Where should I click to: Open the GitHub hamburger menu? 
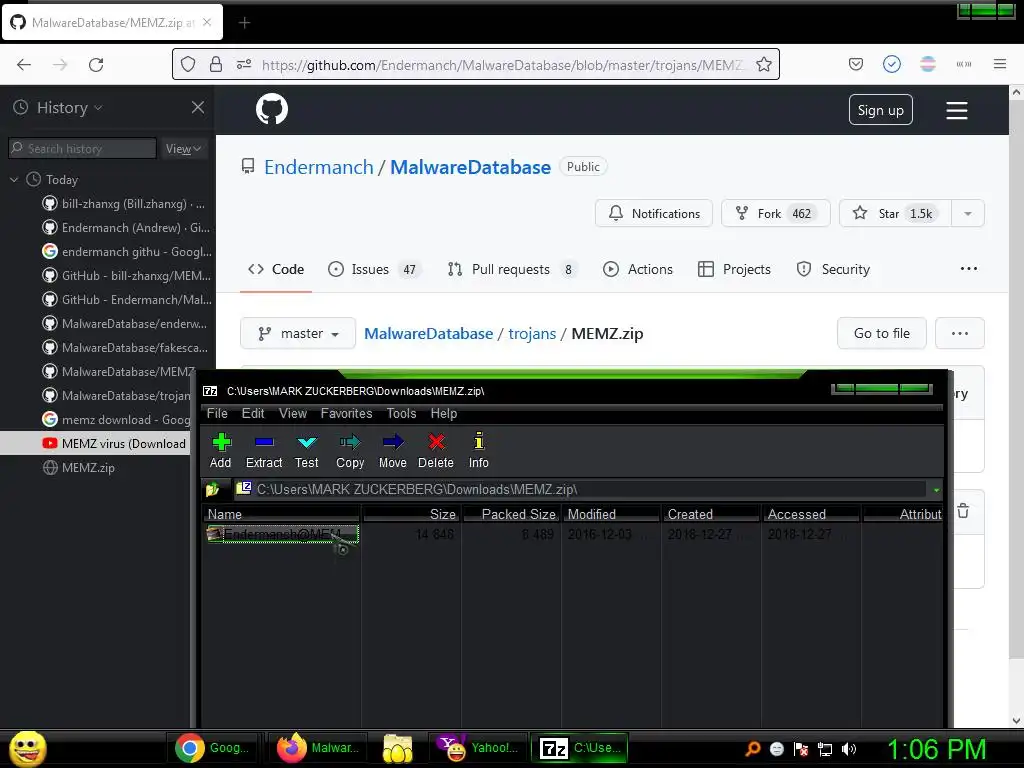click(957, 110)
